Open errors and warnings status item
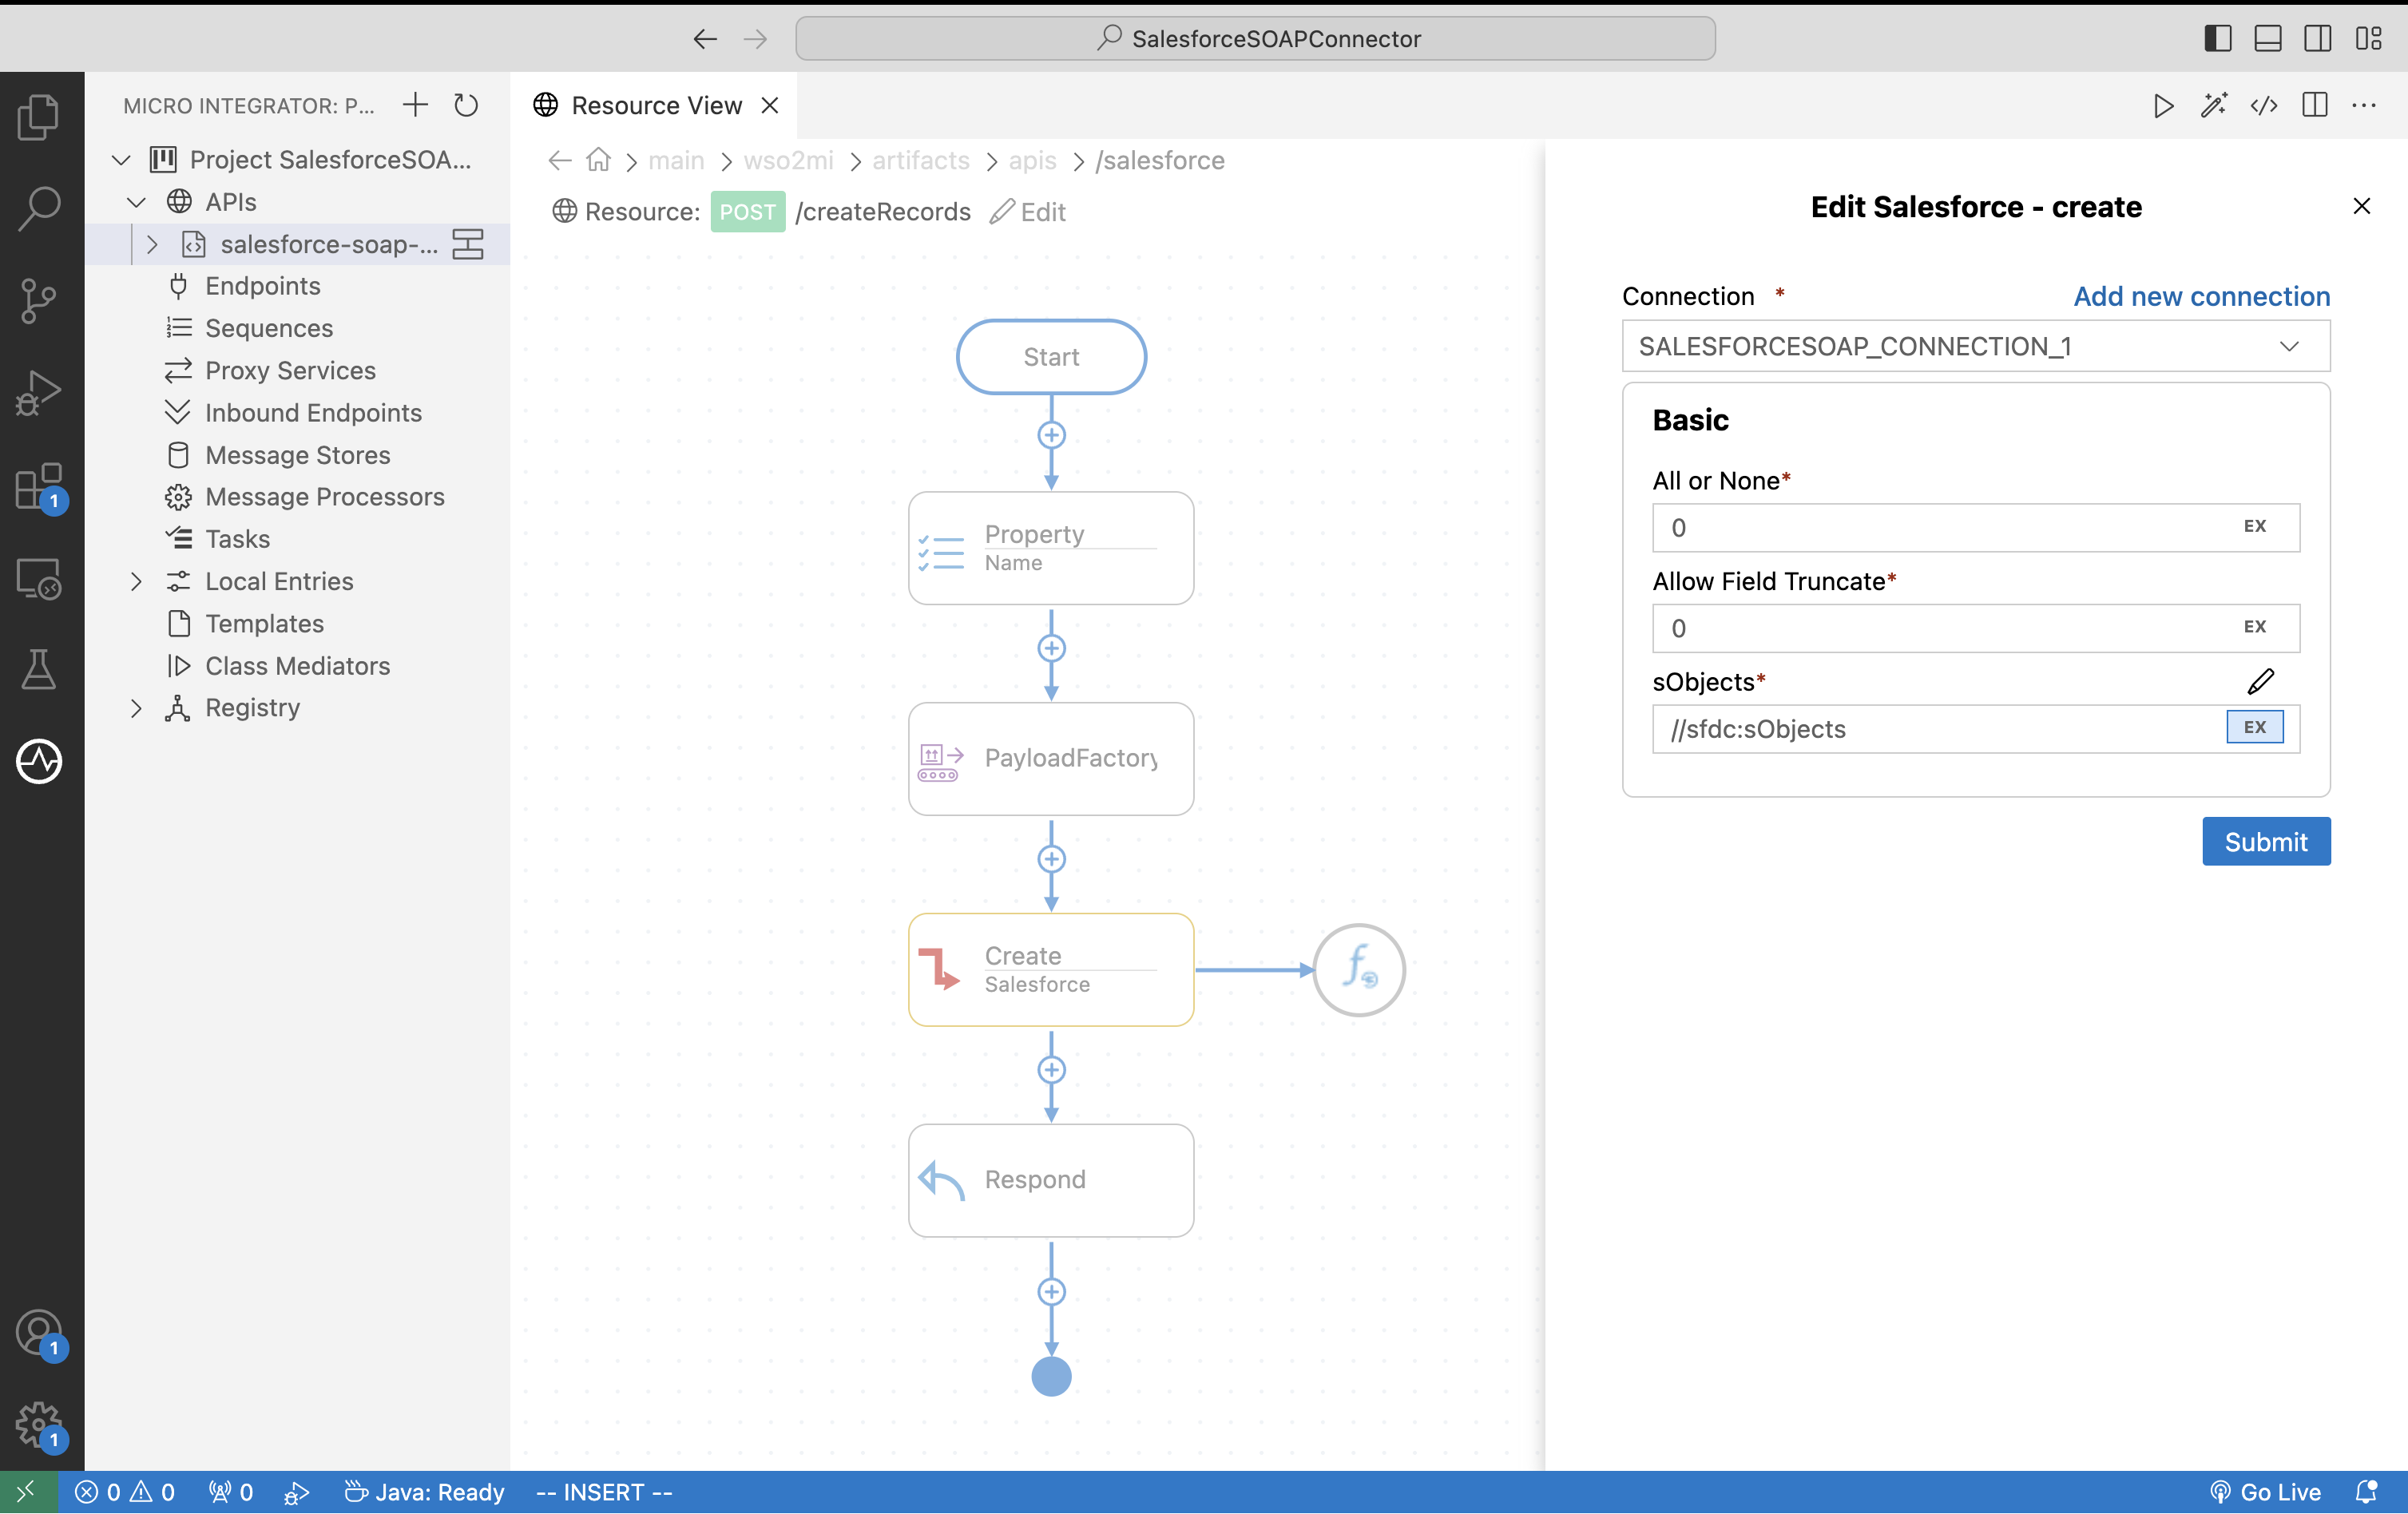The image size is (2408, 1514). (x=125, y=1492)
